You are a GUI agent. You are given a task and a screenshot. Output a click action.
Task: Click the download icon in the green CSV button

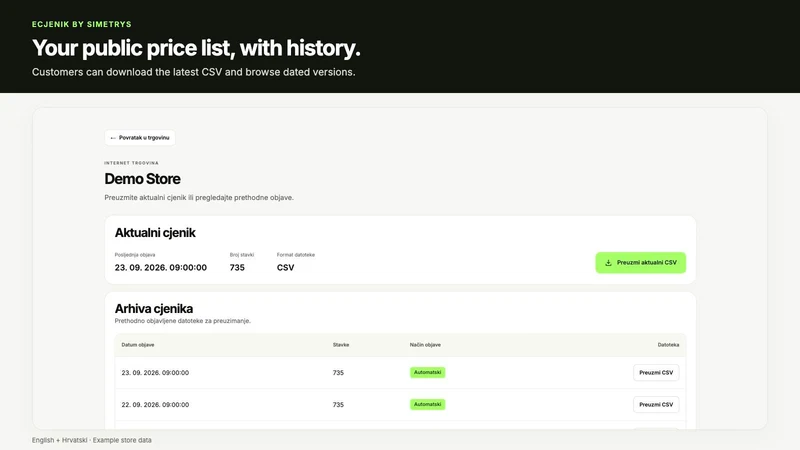608,263
